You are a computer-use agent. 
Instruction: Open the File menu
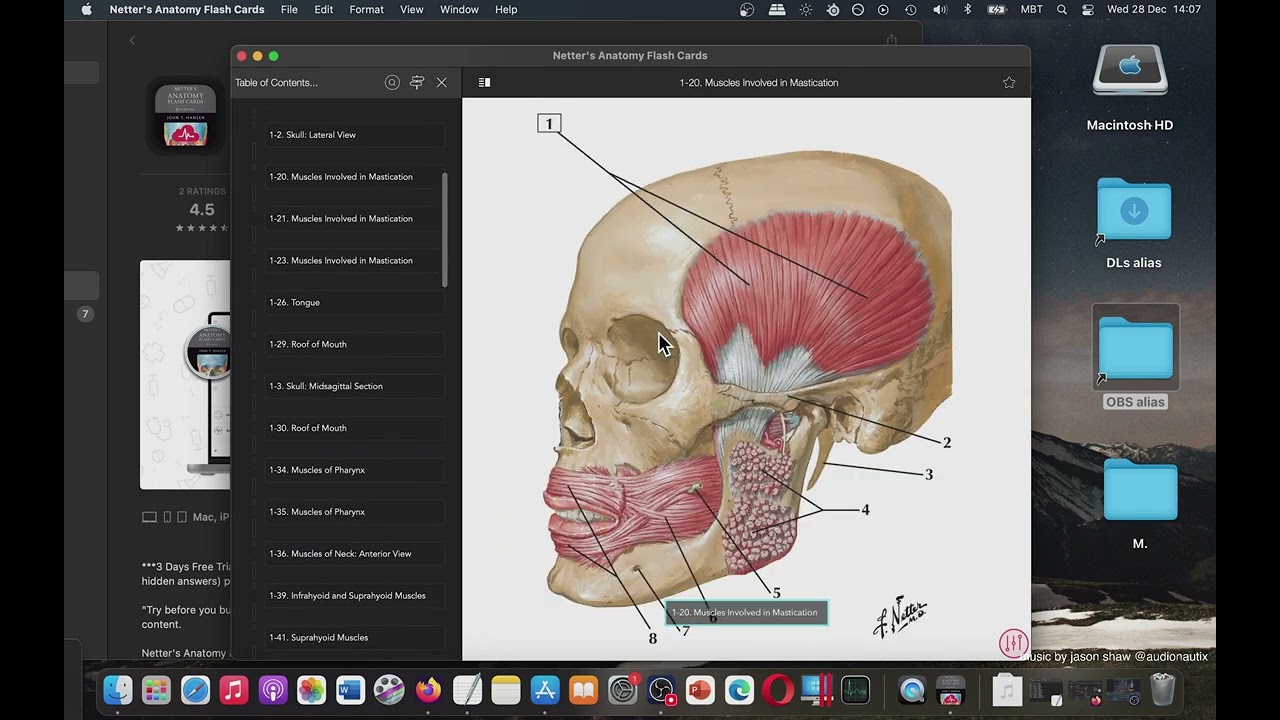(289, 10)
